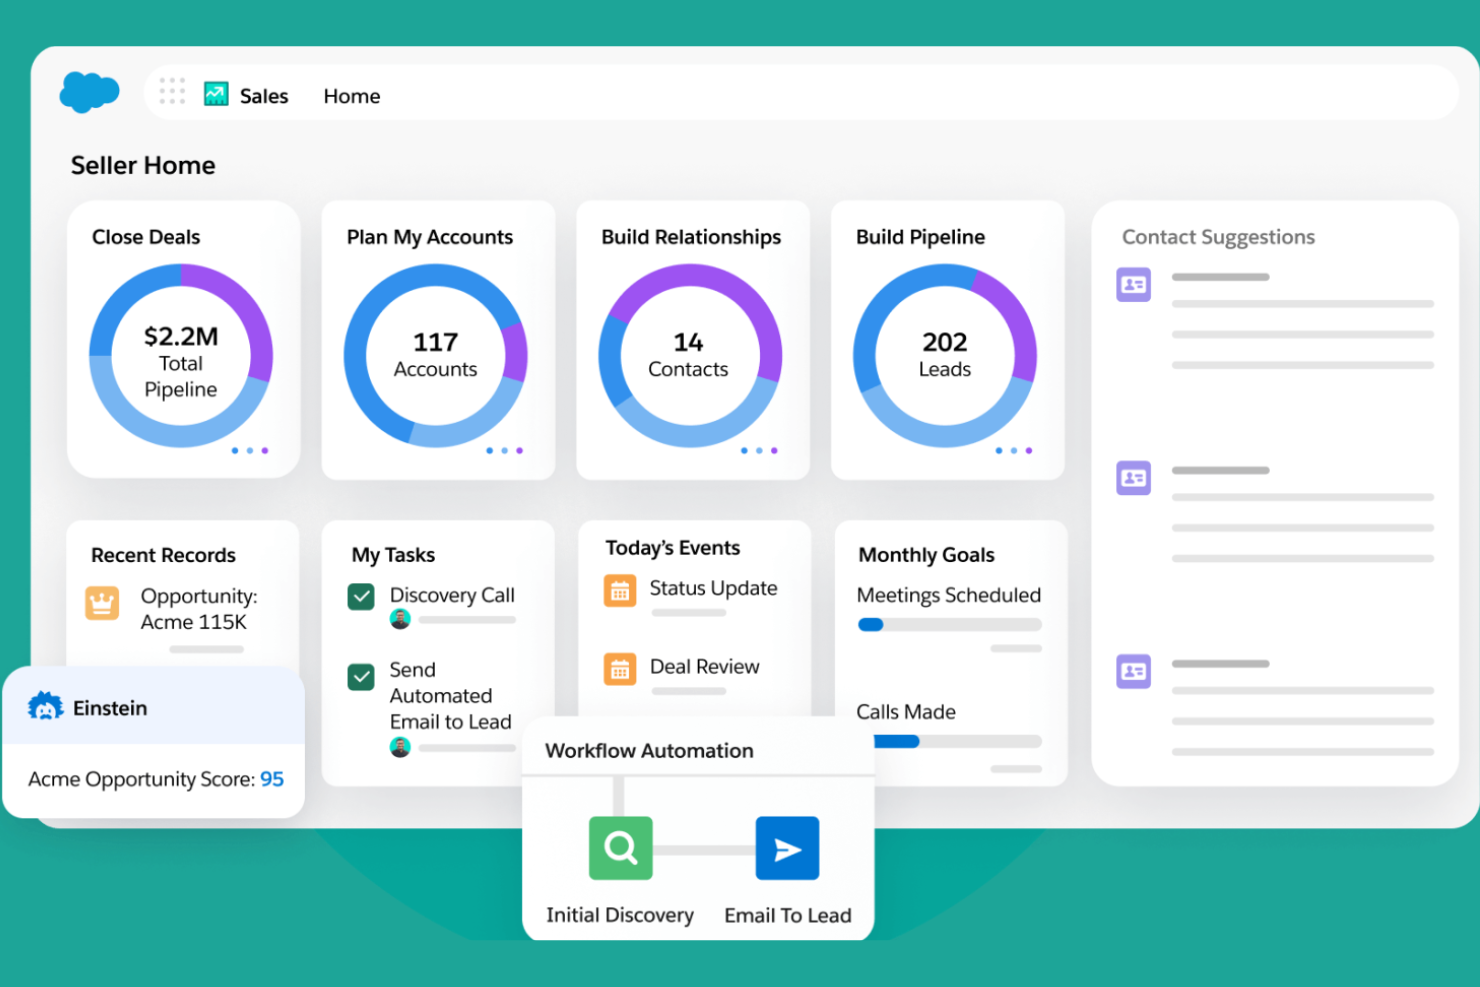The height and width of the screenshot is (987, 1480).
Task: Click the Workflow Automation panel title
Action: tap(649, 751)
